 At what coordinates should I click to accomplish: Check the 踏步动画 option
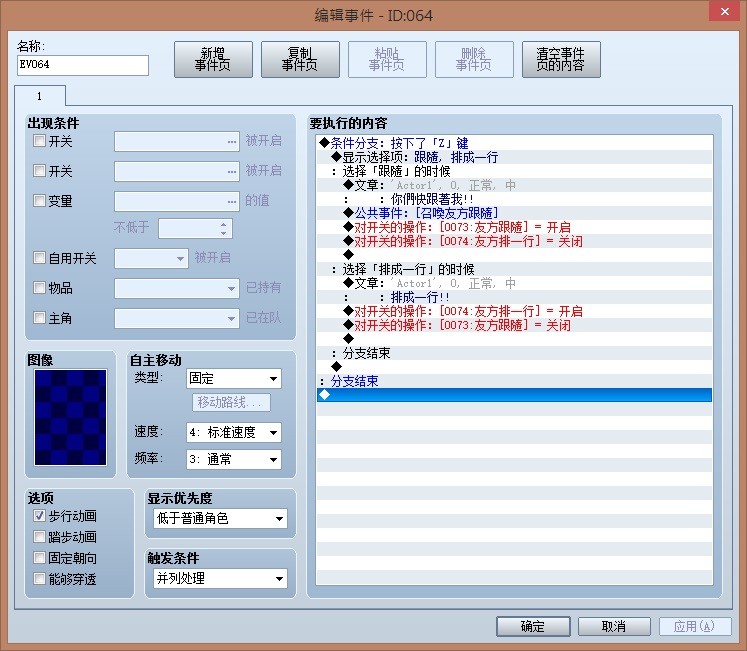(x=40, y=537)
